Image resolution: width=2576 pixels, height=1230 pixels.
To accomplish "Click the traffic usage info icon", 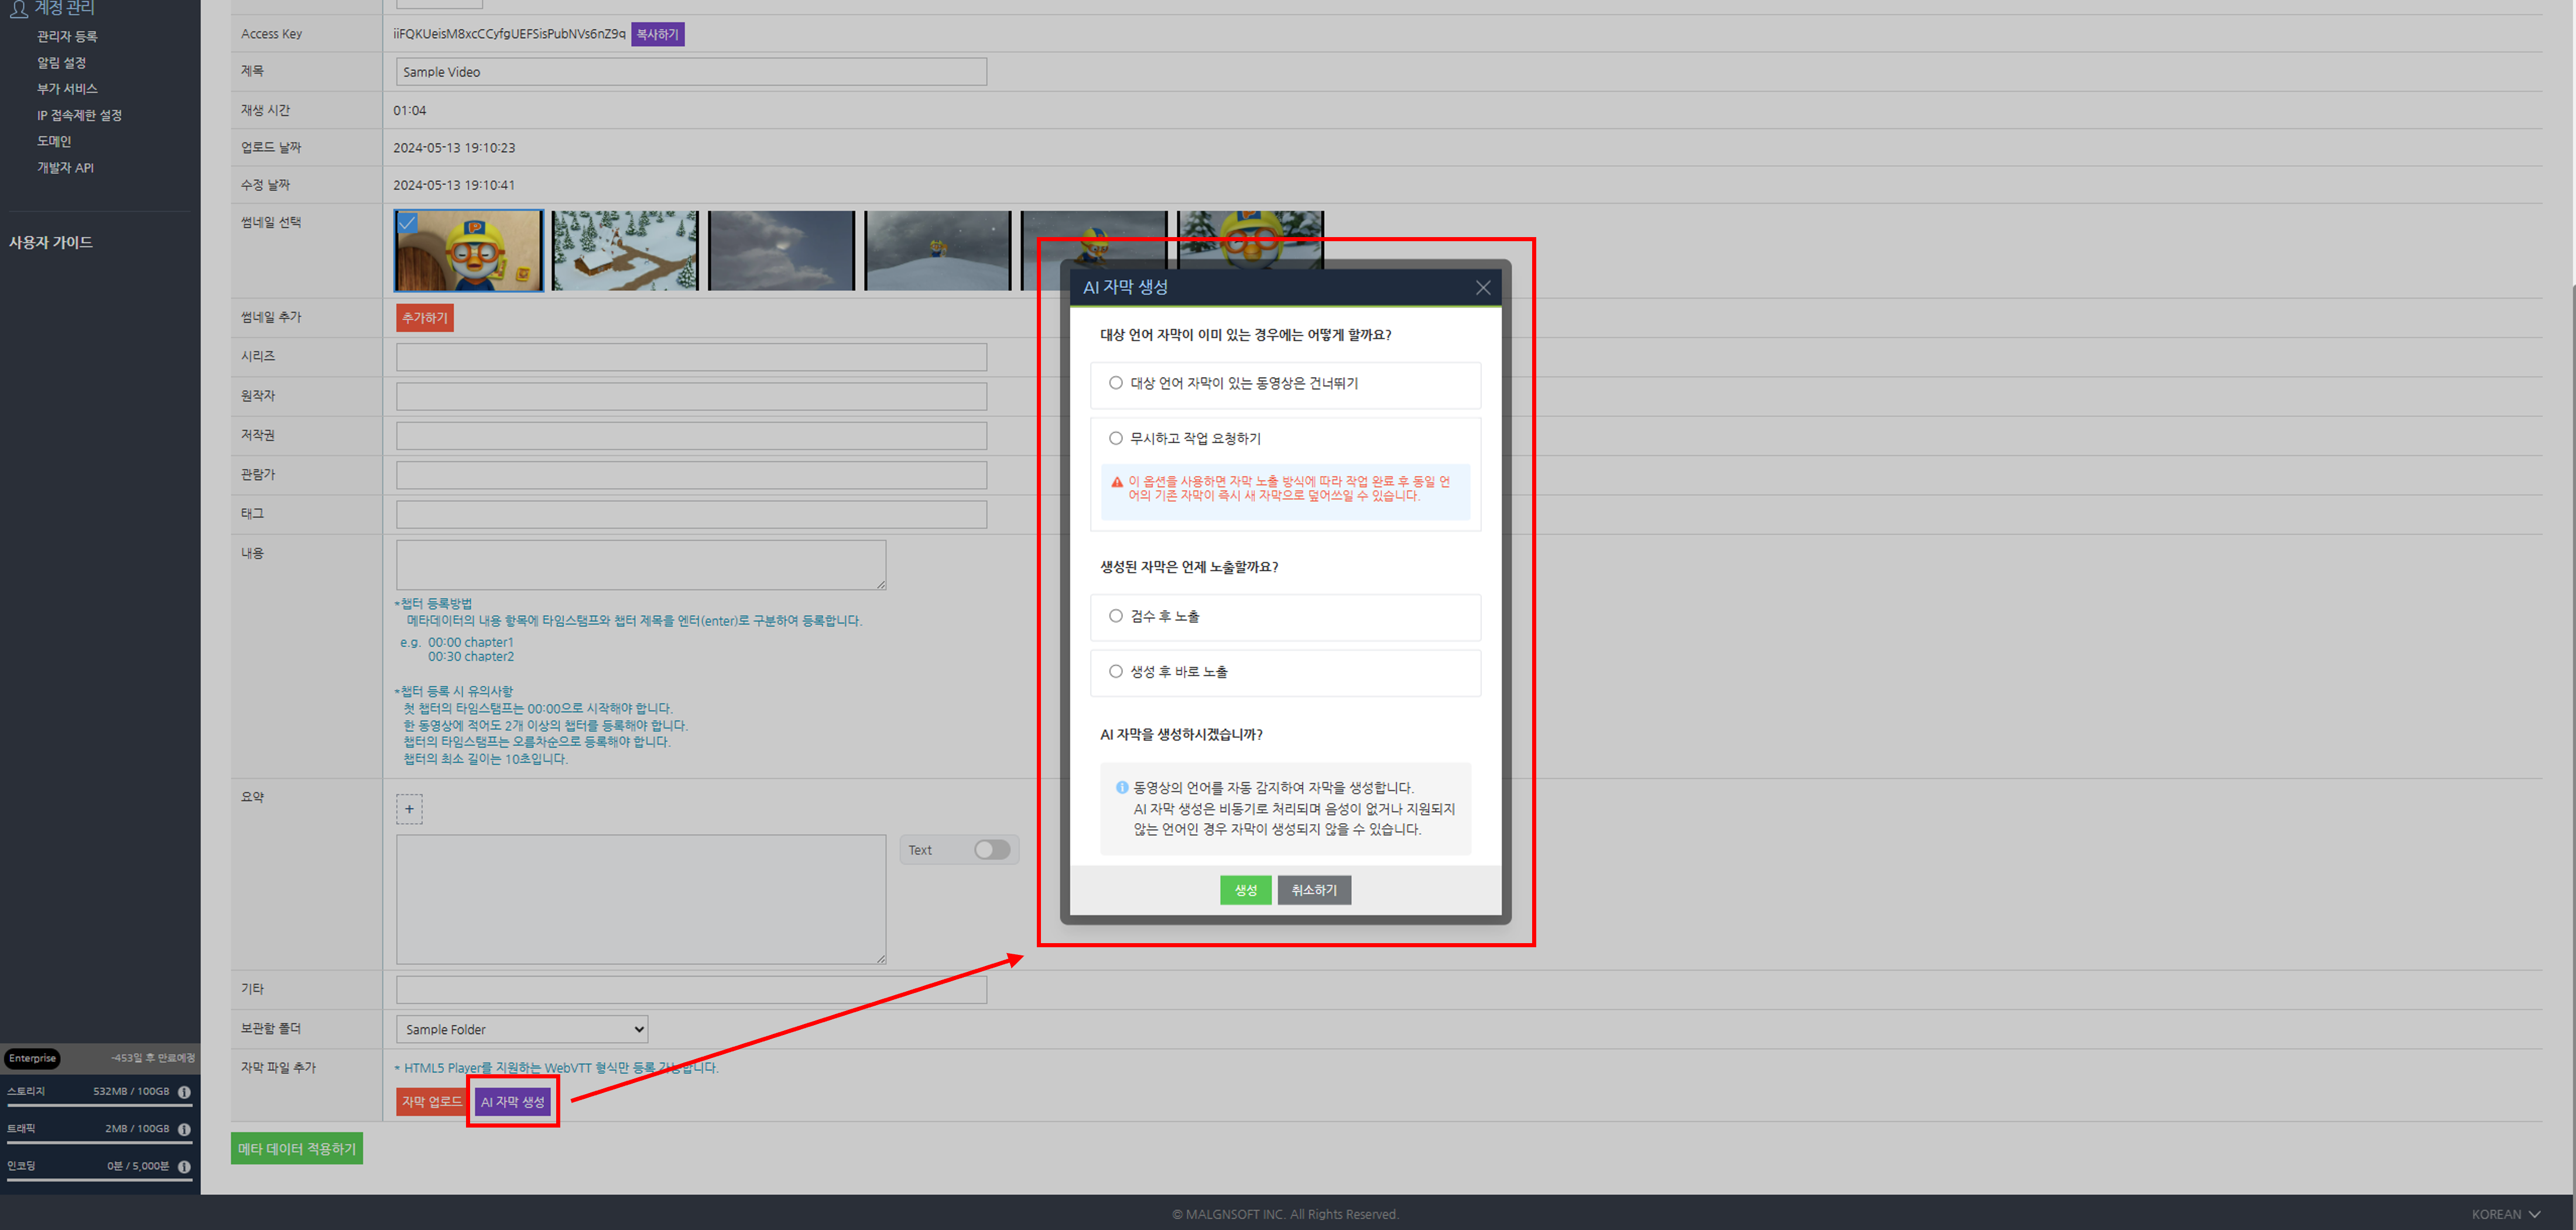I will click(184, 1129).
